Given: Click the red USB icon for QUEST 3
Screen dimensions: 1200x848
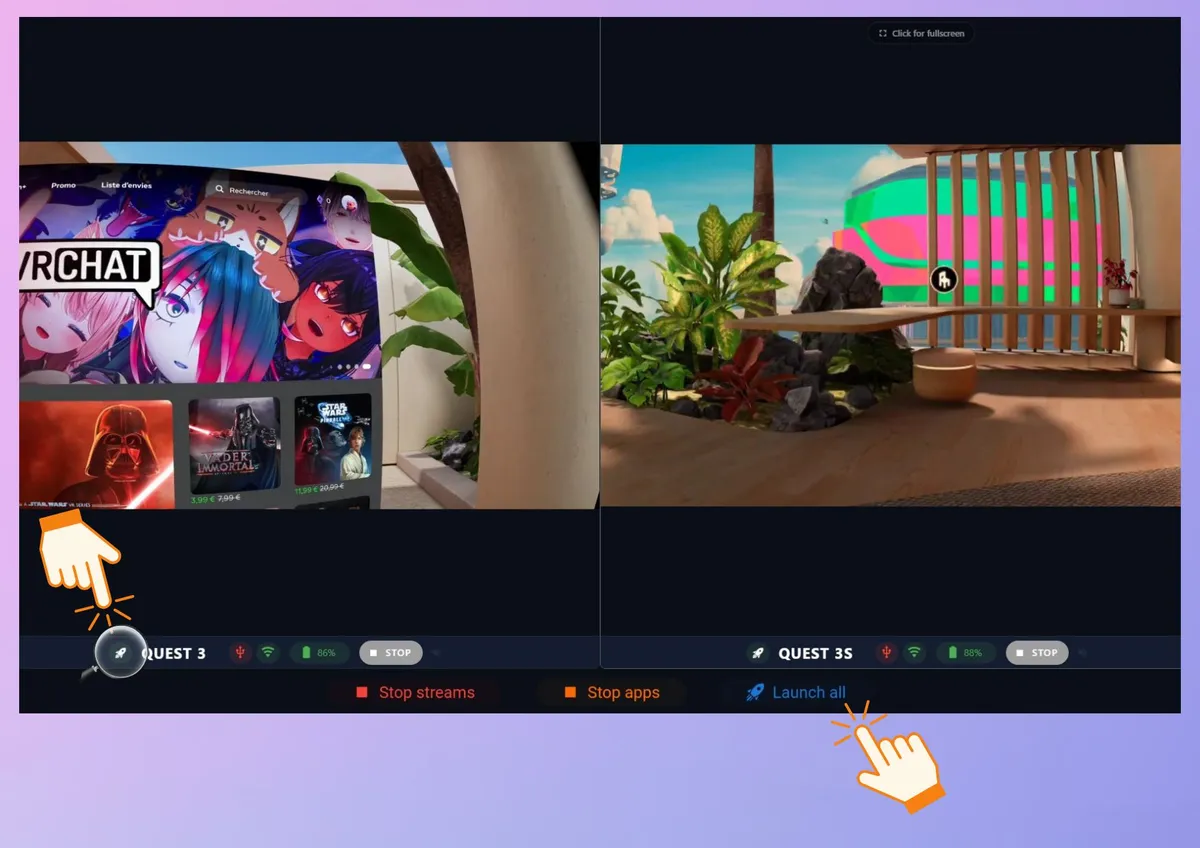Looking at the screenshot, I should [x=239, y=653].
